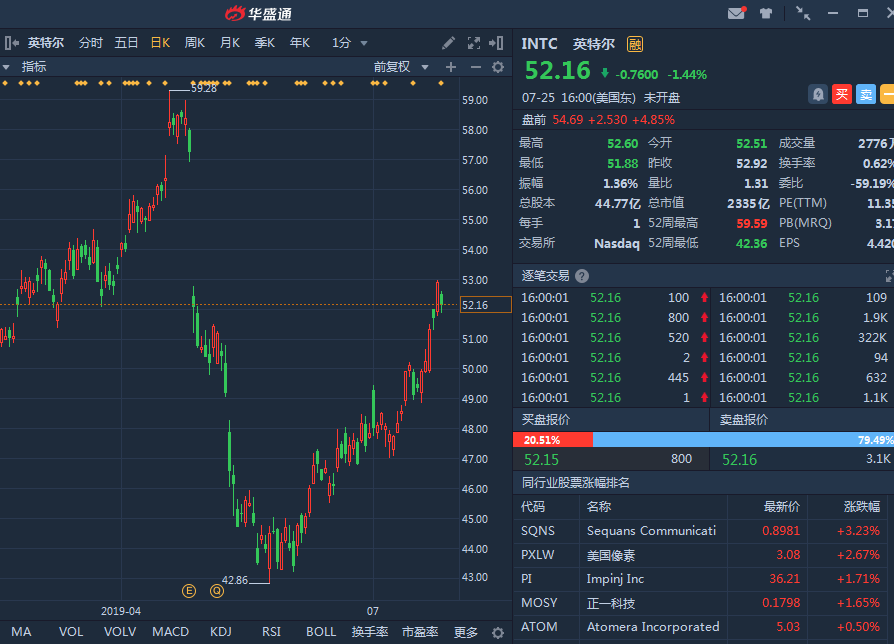Image resolution: width=894 pixels, height=644 pixels.
Task: Click SQNS in the industry ranking list
Action: (x=537, y=531)
